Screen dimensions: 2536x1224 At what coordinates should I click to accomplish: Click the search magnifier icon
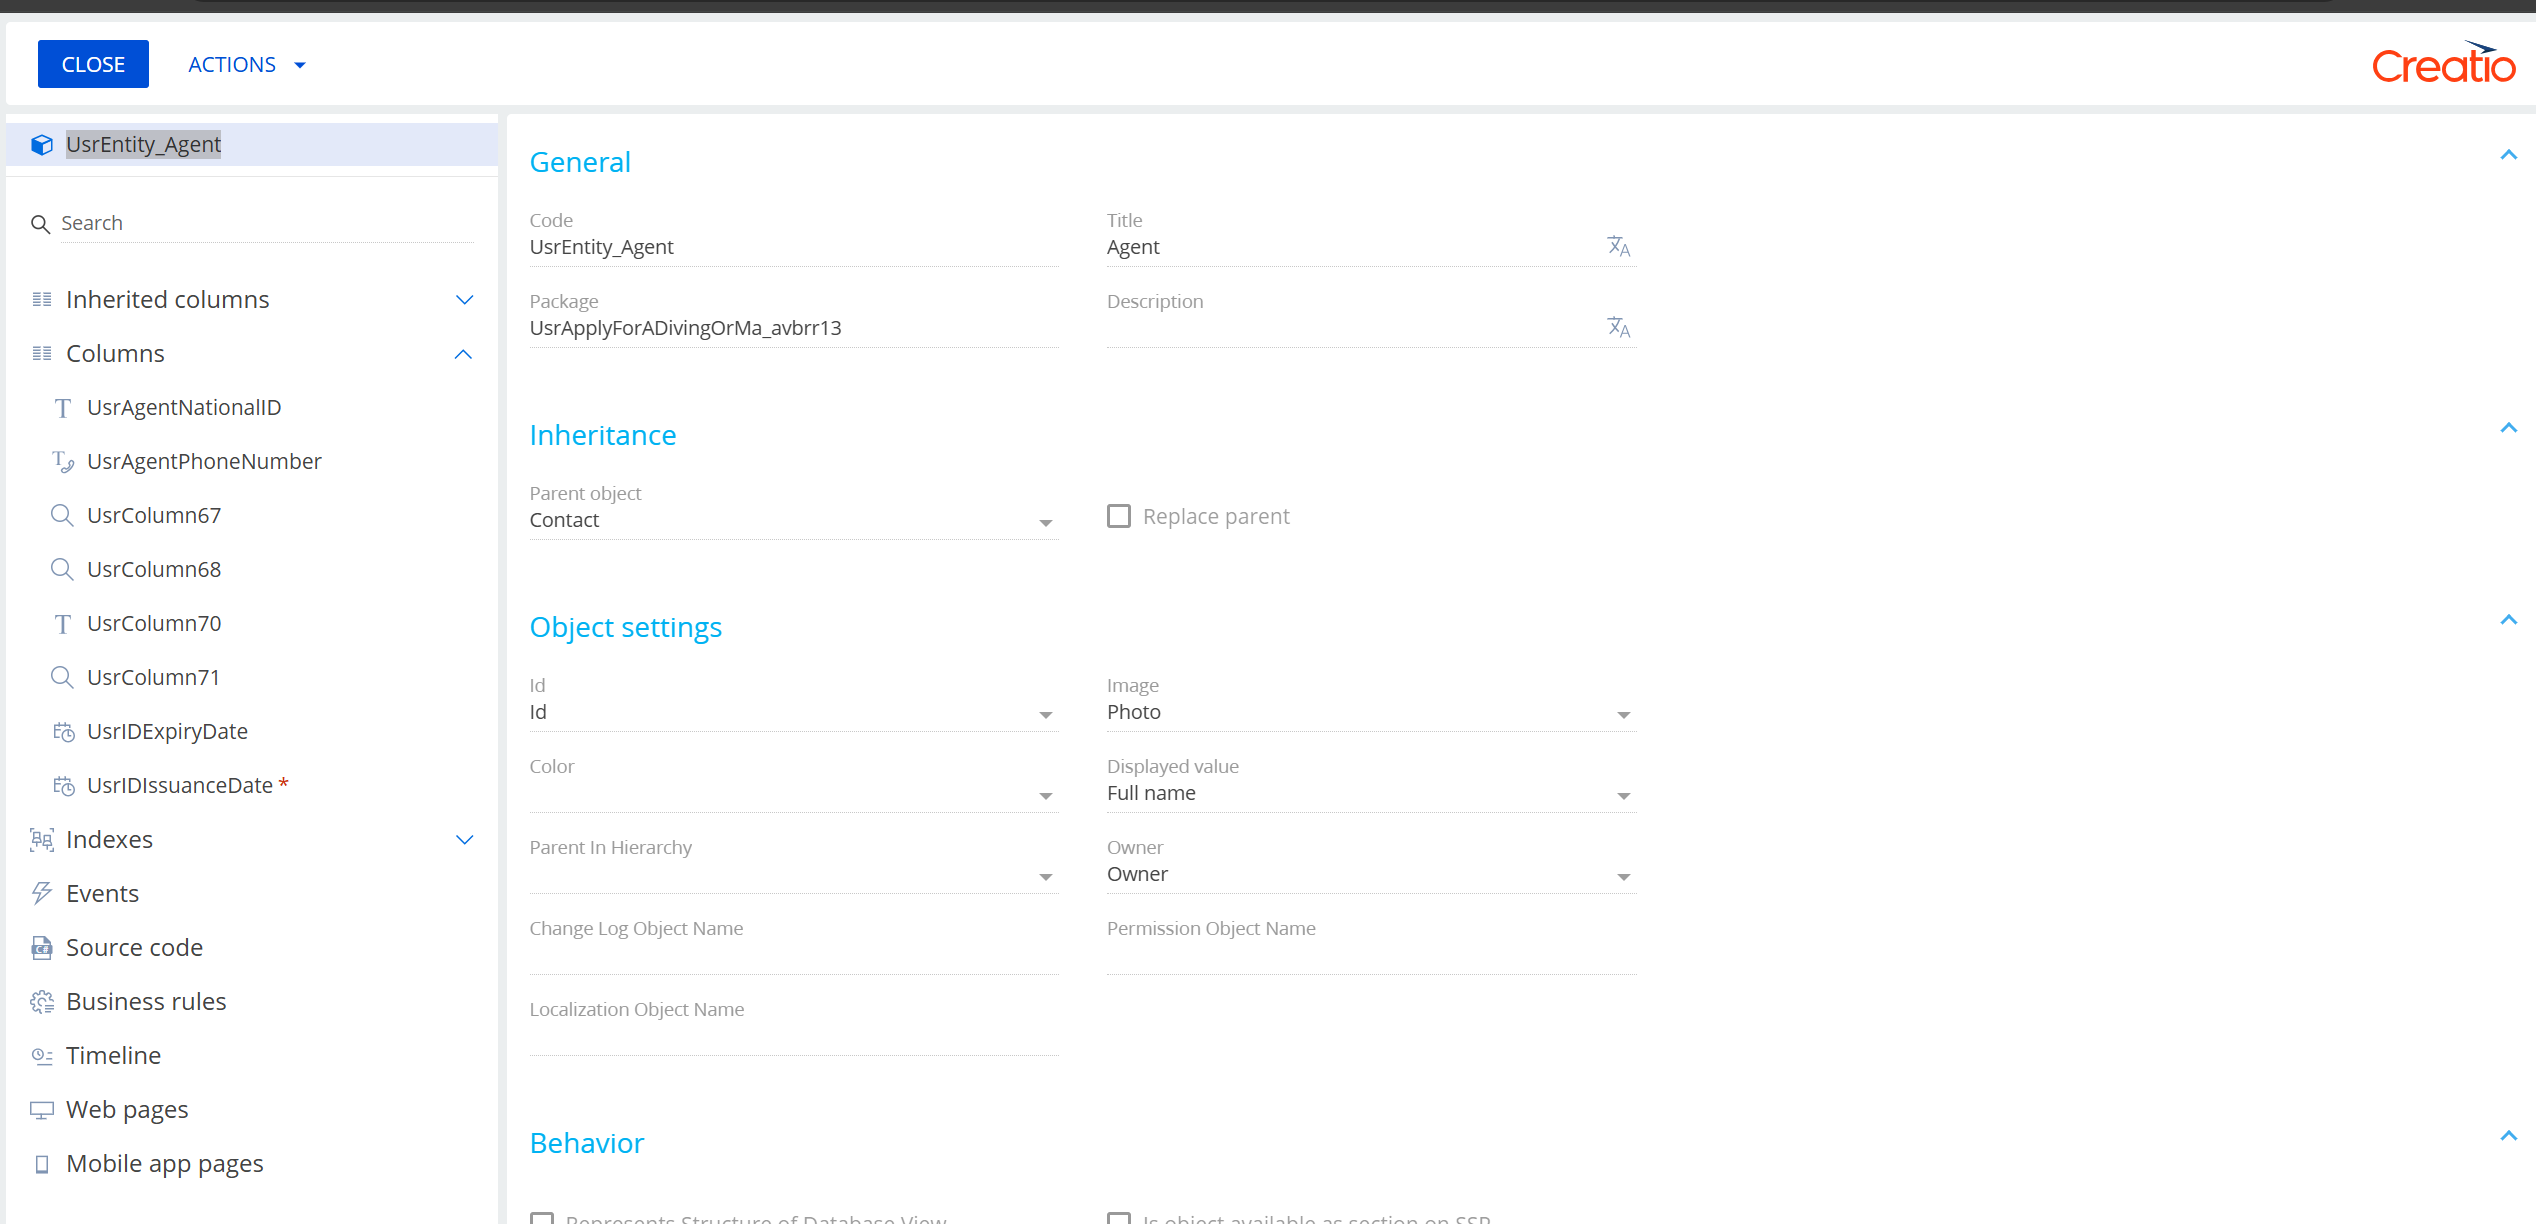coord(40,224)
